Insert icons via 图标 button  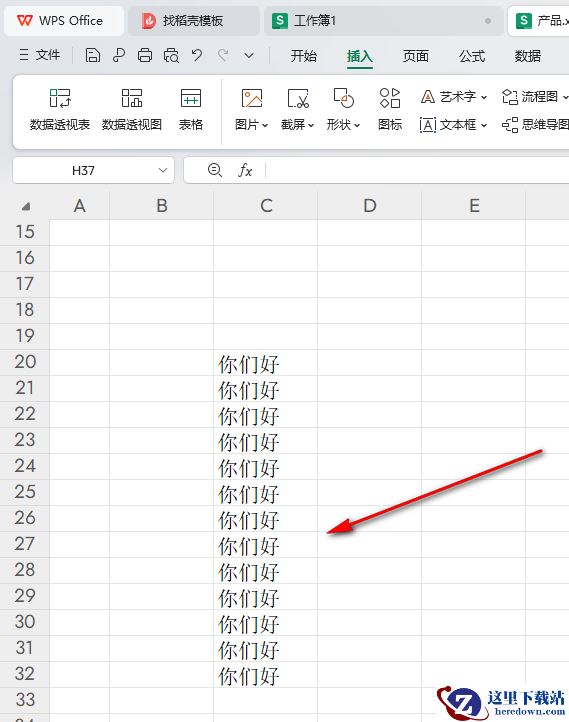(x=390, y=110)
